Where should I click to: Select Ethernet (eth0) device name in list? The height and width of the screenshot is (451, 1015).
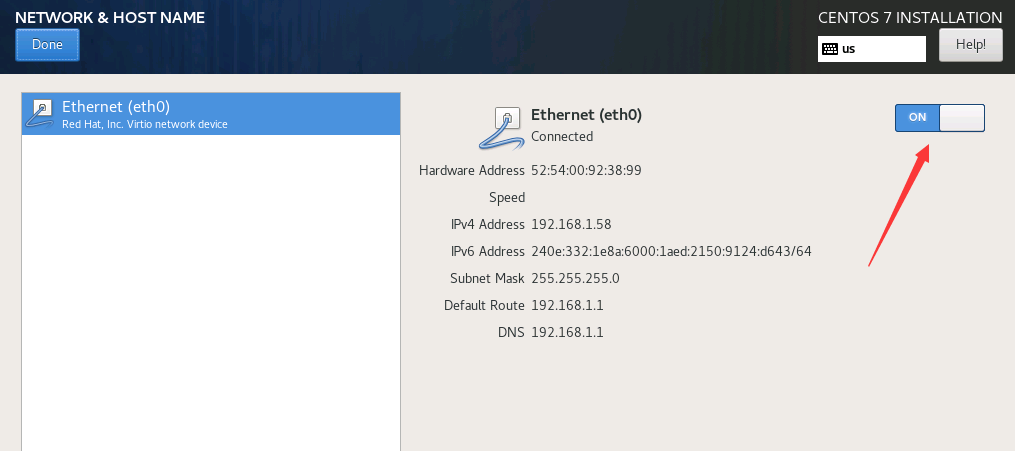tap(116, 106)
